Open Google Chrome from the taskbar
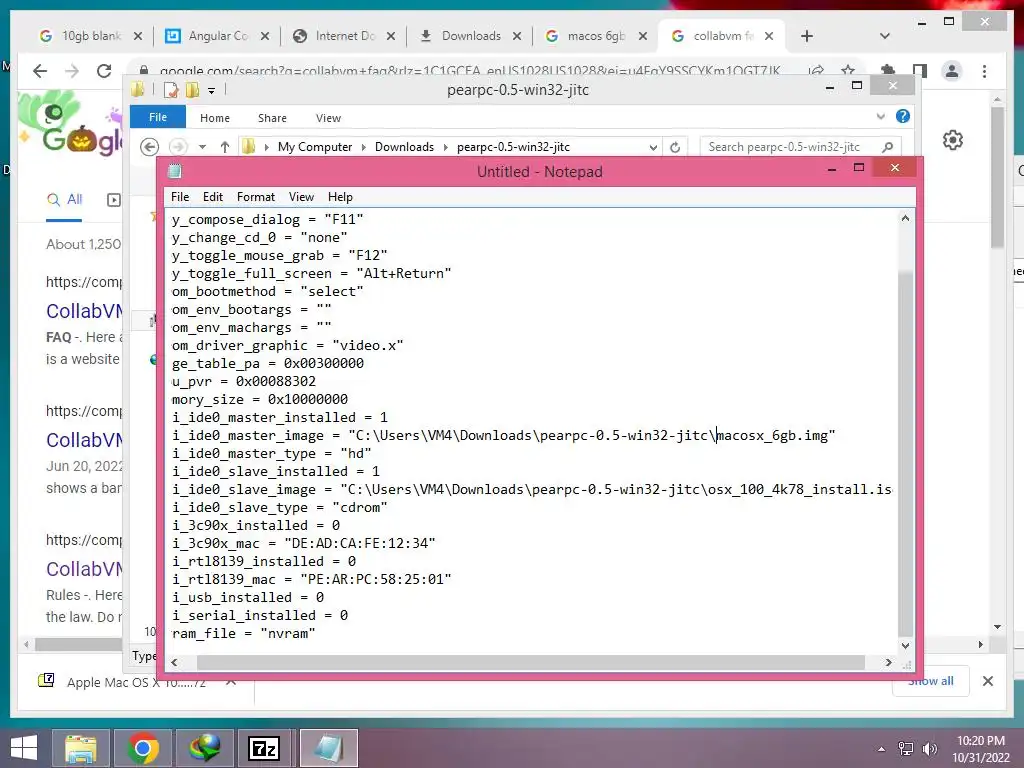 [x=143, y=748]
